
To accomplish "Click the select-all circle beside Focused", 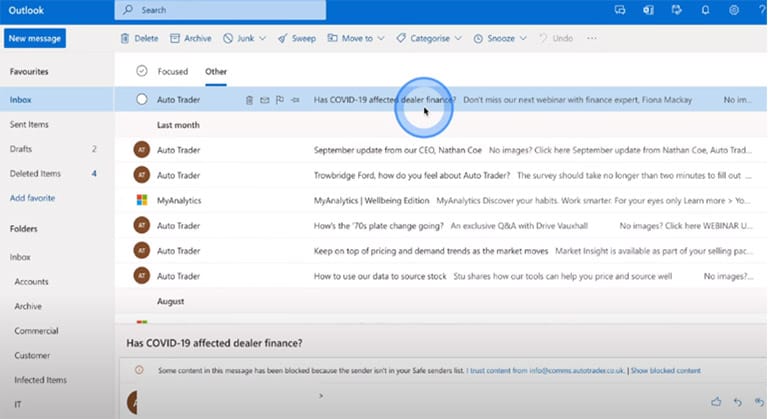I will click(x=142, y=71).
